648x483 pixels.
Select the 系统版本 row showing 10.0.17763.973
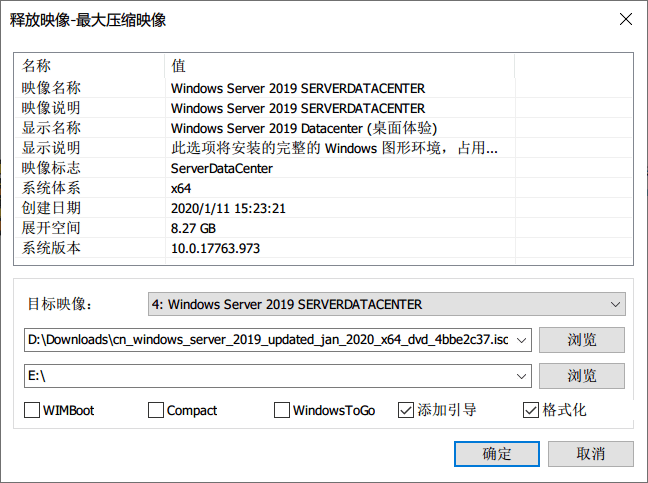click(x=323, y=248)
